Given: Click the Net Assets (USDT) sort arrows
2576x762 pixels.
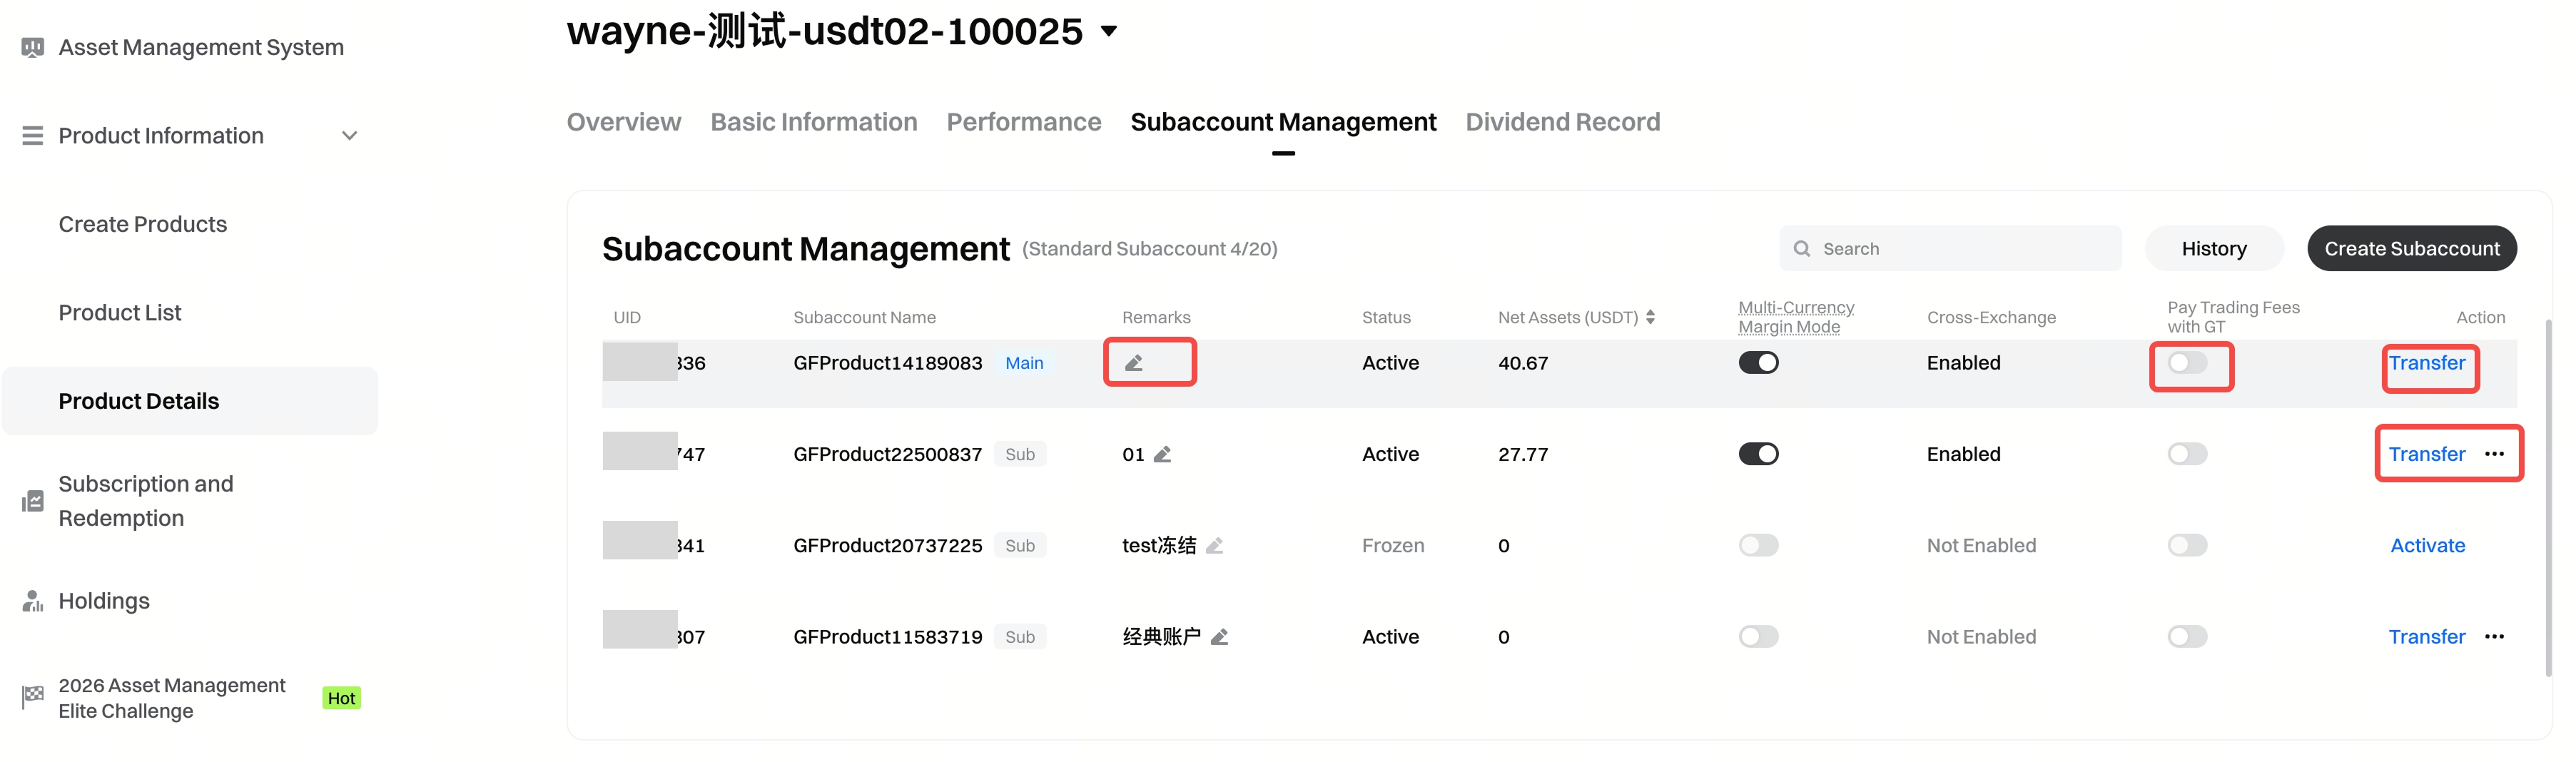Looking at the screenshot, I should (x=1650, y=317).
